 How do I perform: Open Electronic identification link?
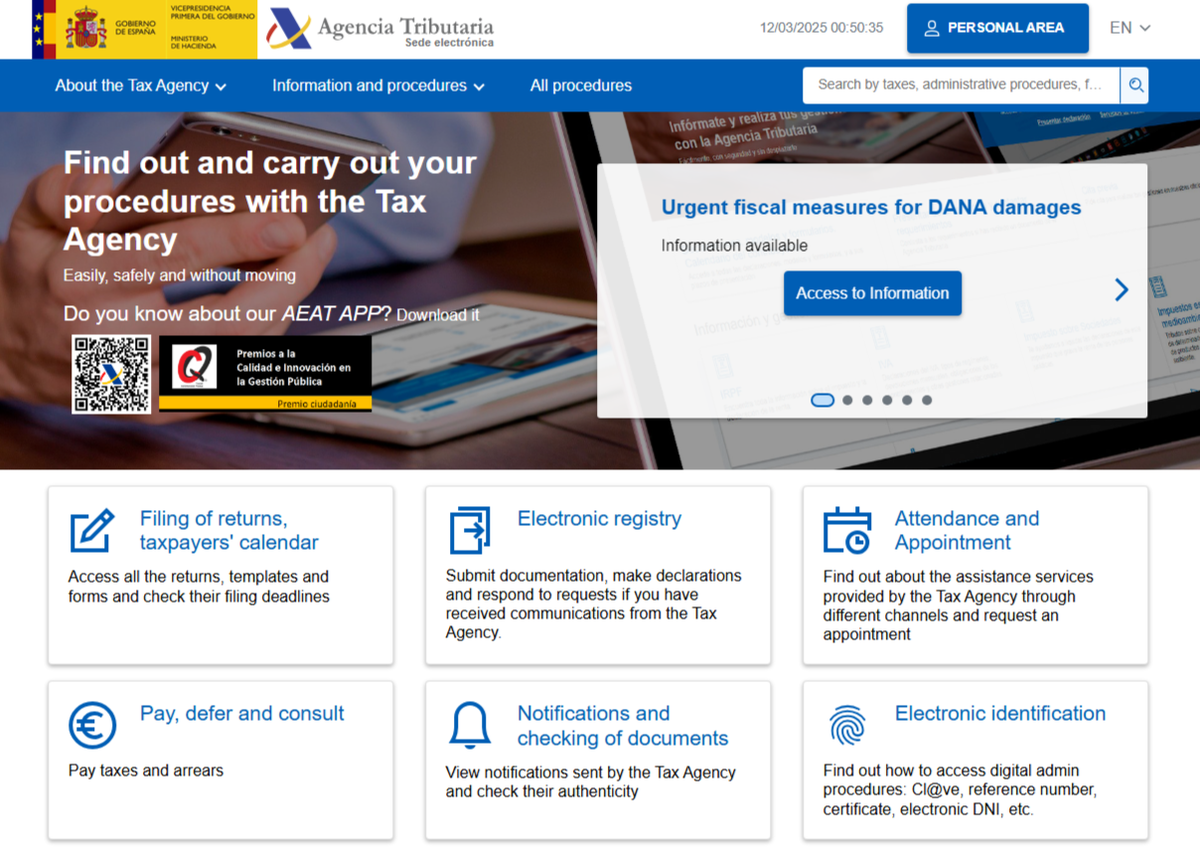click(1000, 714)
